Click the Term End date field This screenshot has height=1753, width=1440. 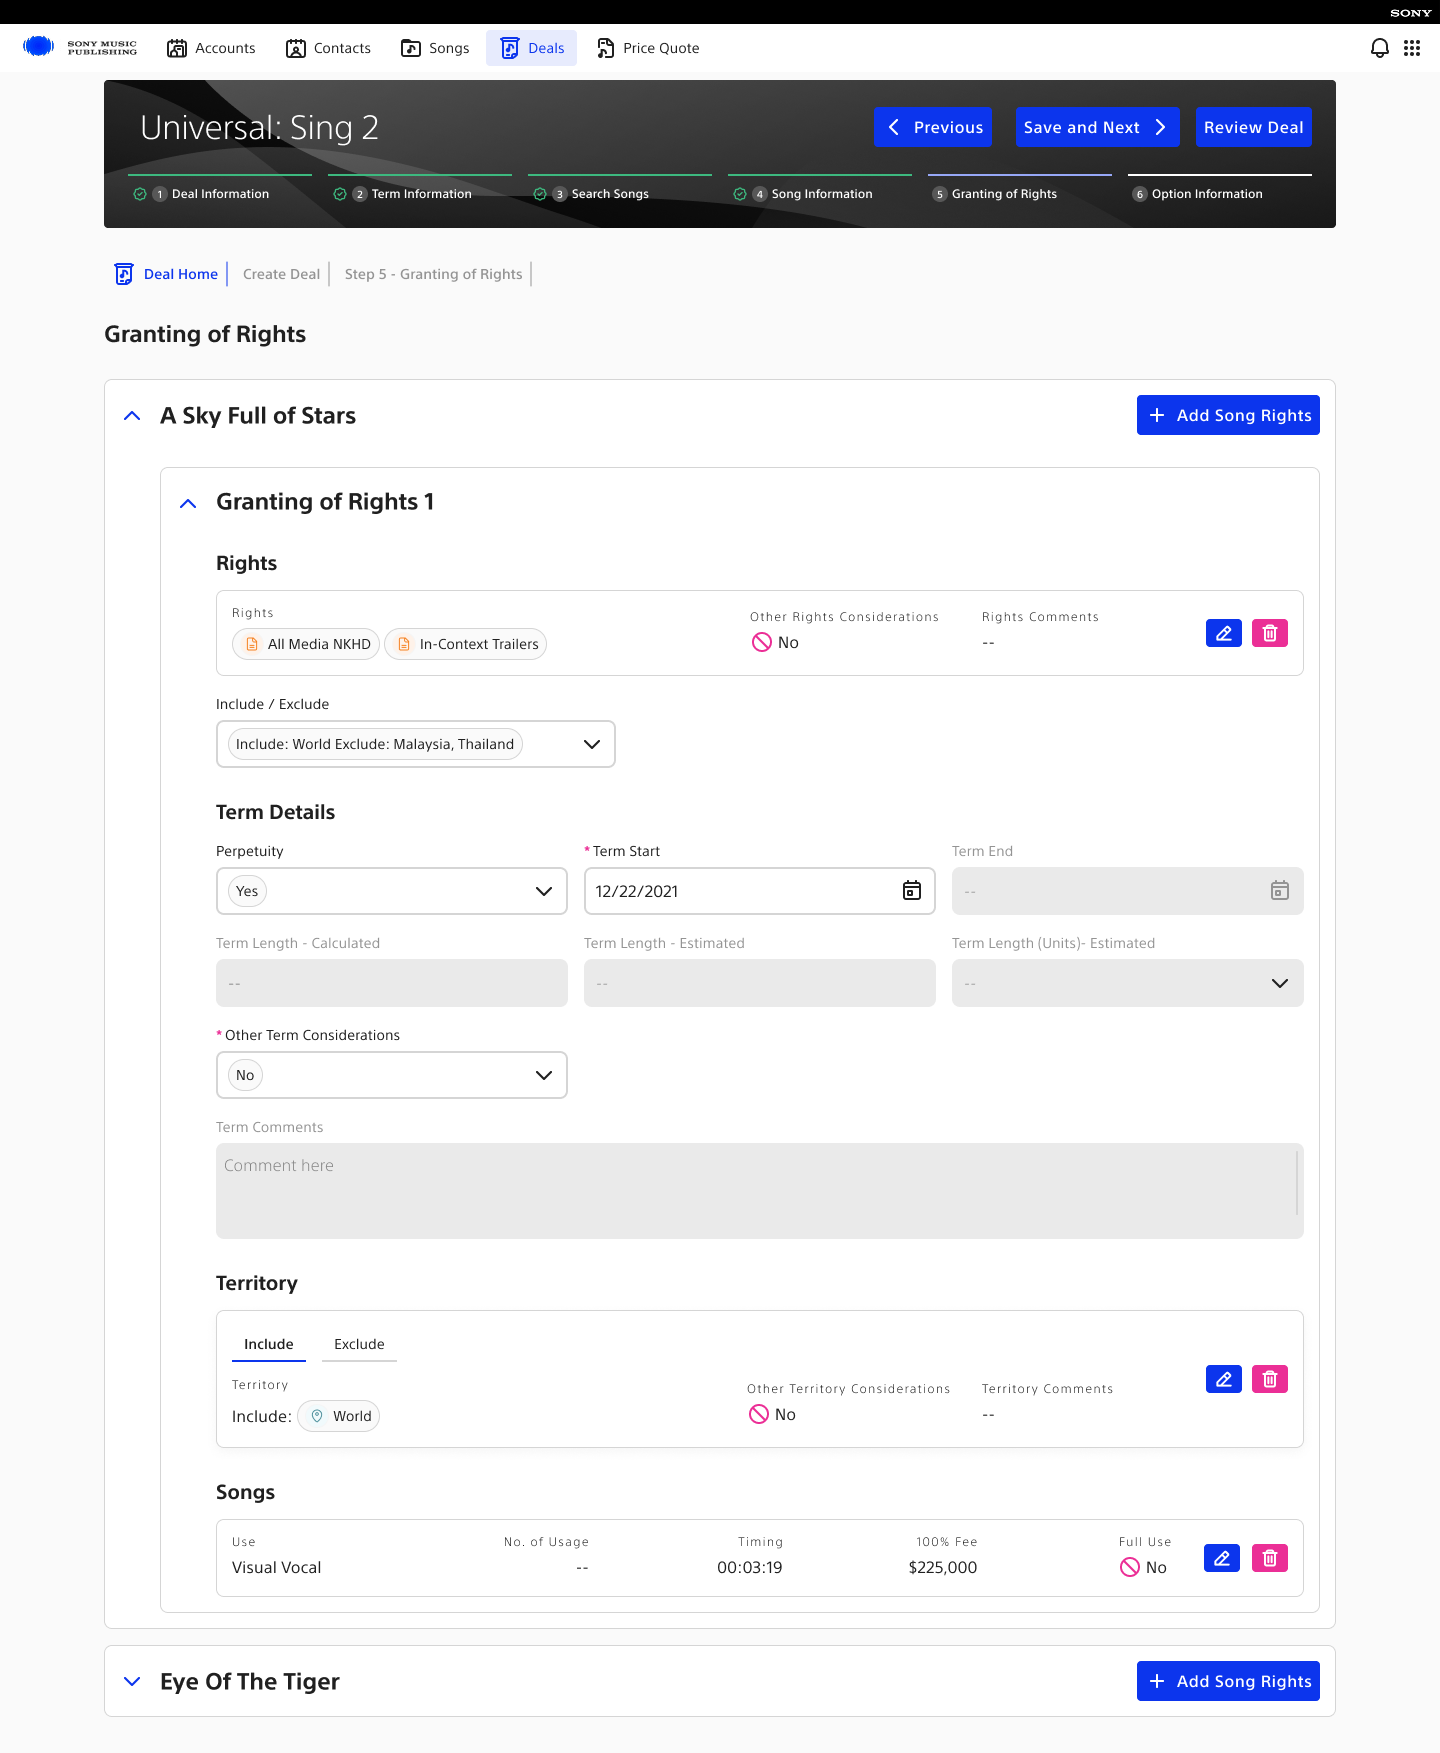tap(1128, 891)
